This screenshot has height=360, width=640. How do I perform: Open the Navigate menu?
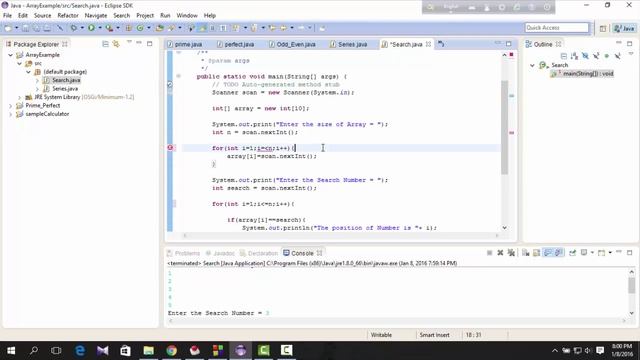coord(96,16)
